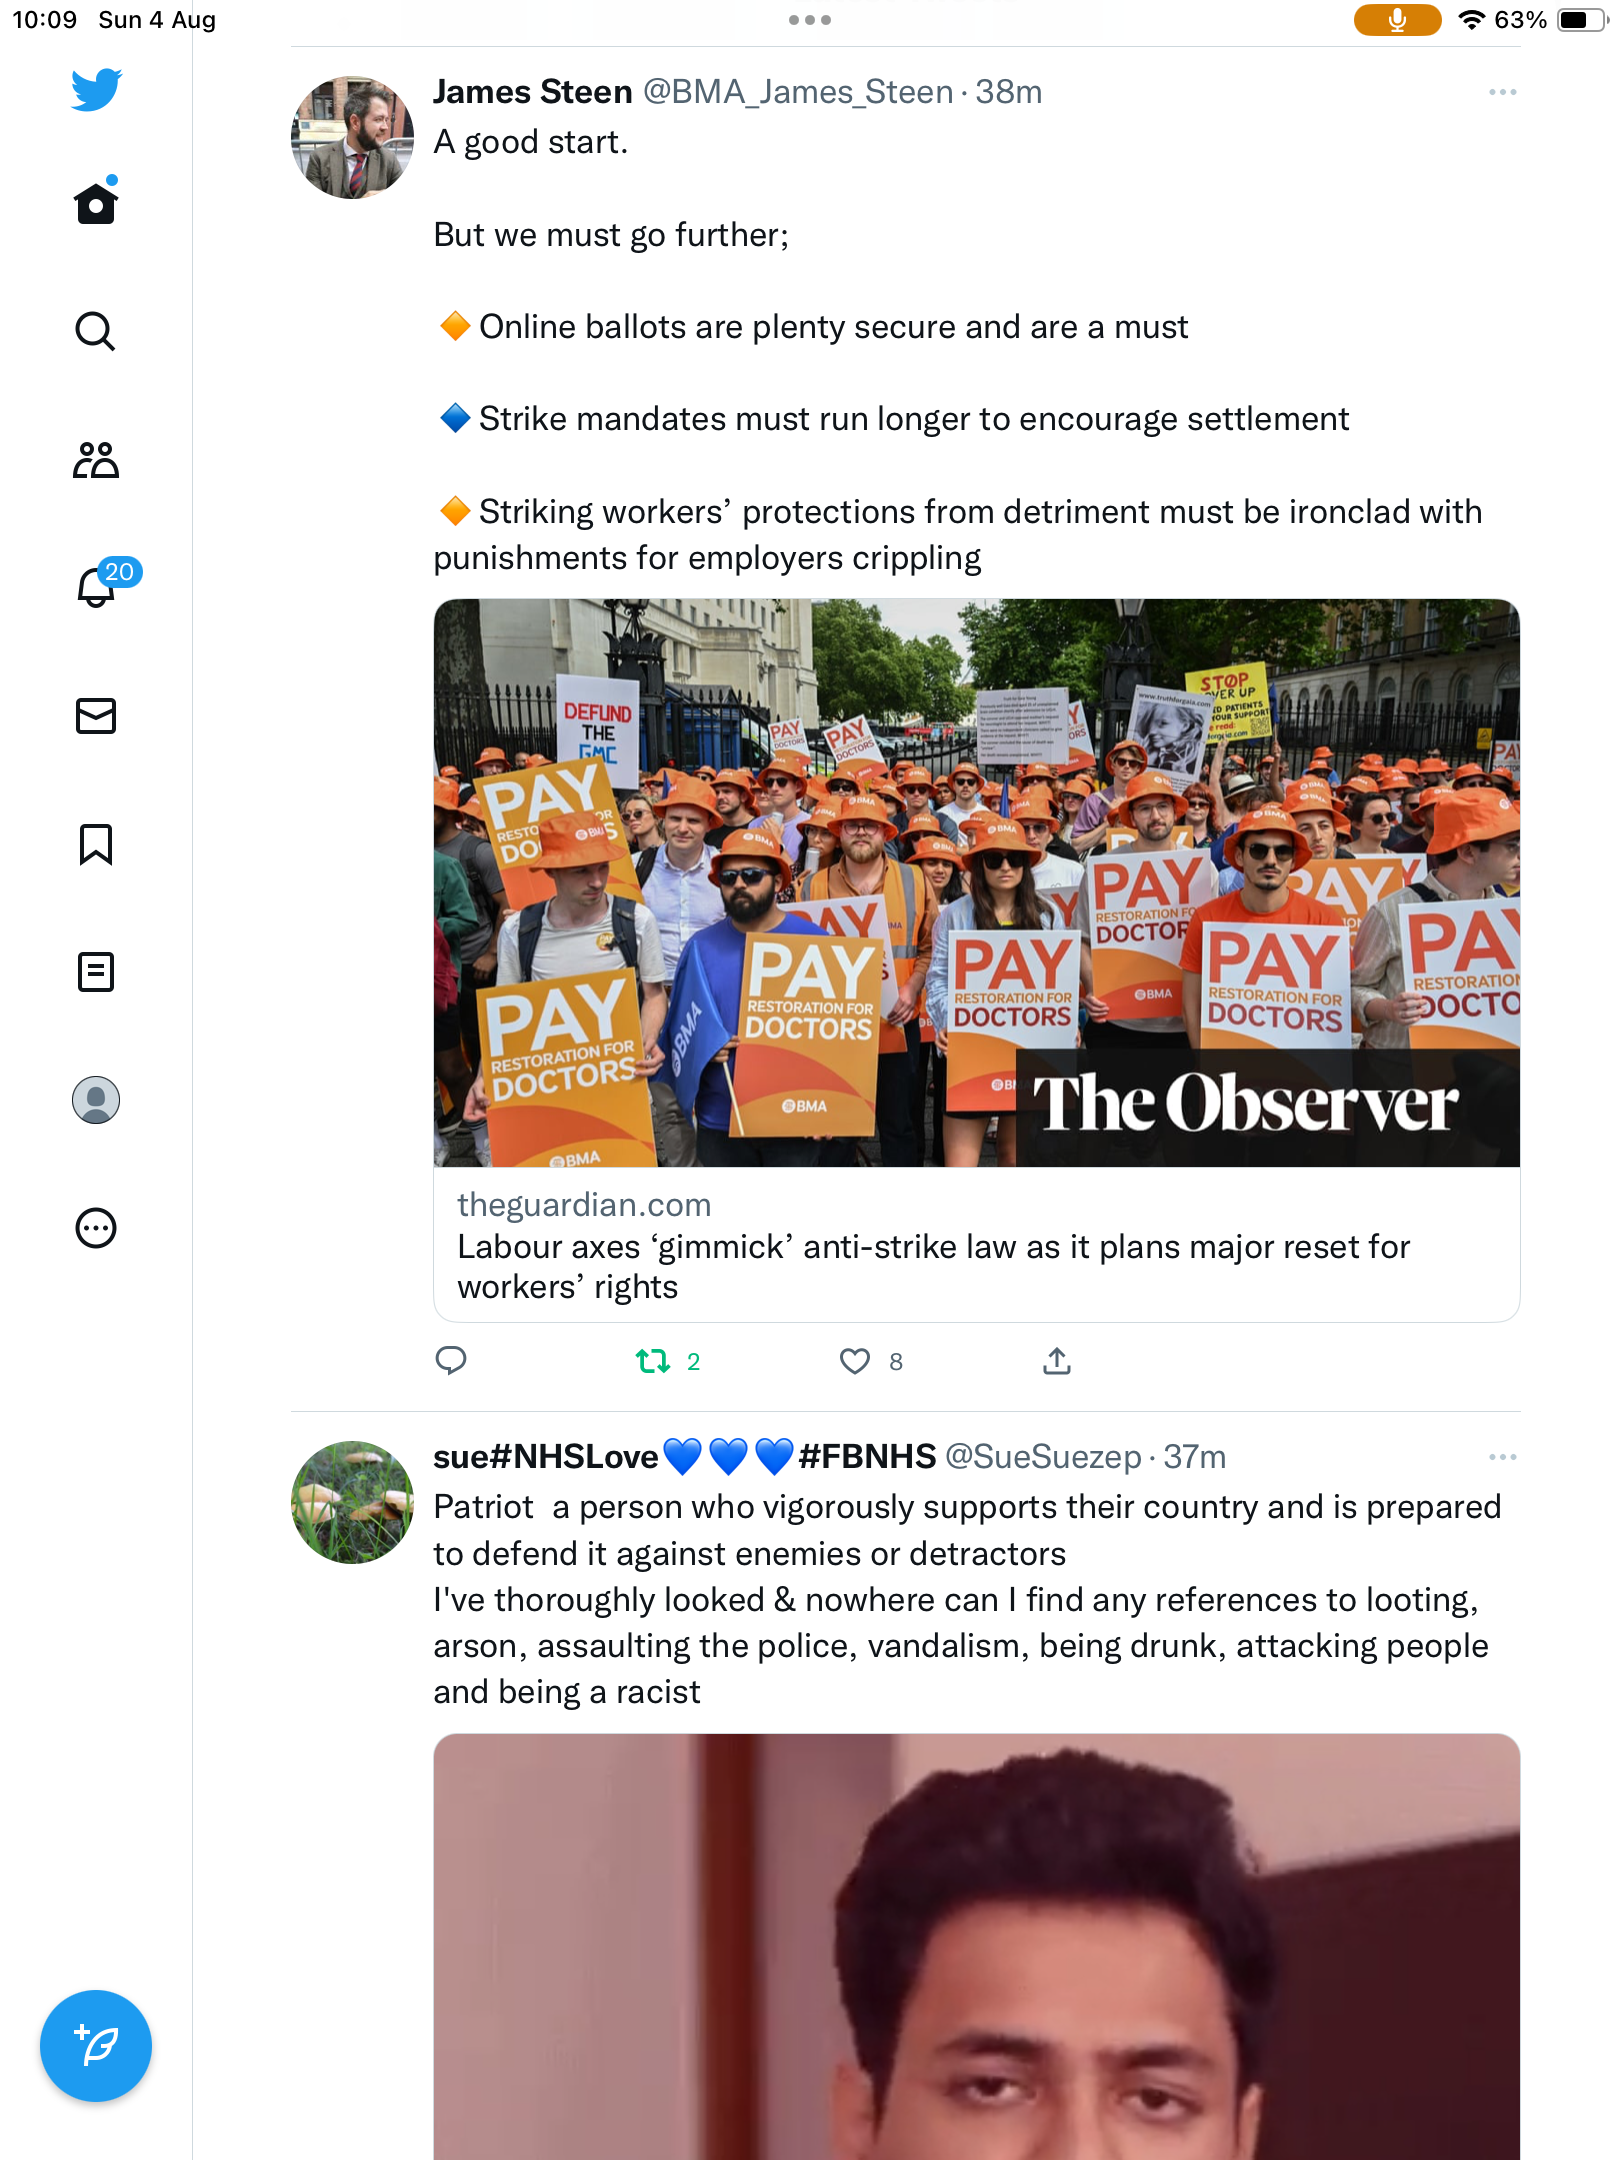Share James Steen's tweet

[x=1057, y=1360]
